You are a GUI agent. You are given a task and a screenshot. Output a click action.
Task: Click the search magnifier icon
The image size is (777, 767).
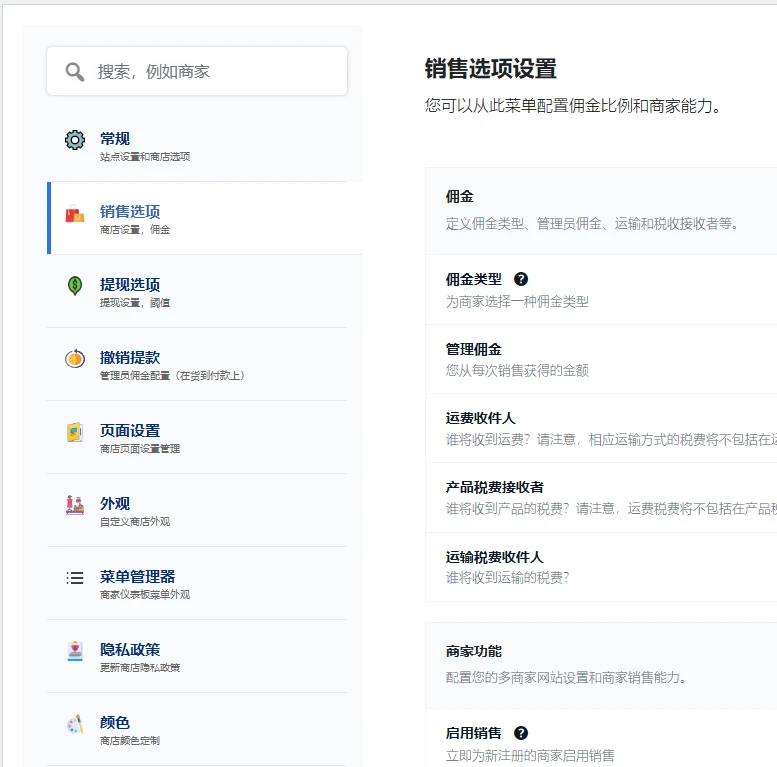(75, 72)
